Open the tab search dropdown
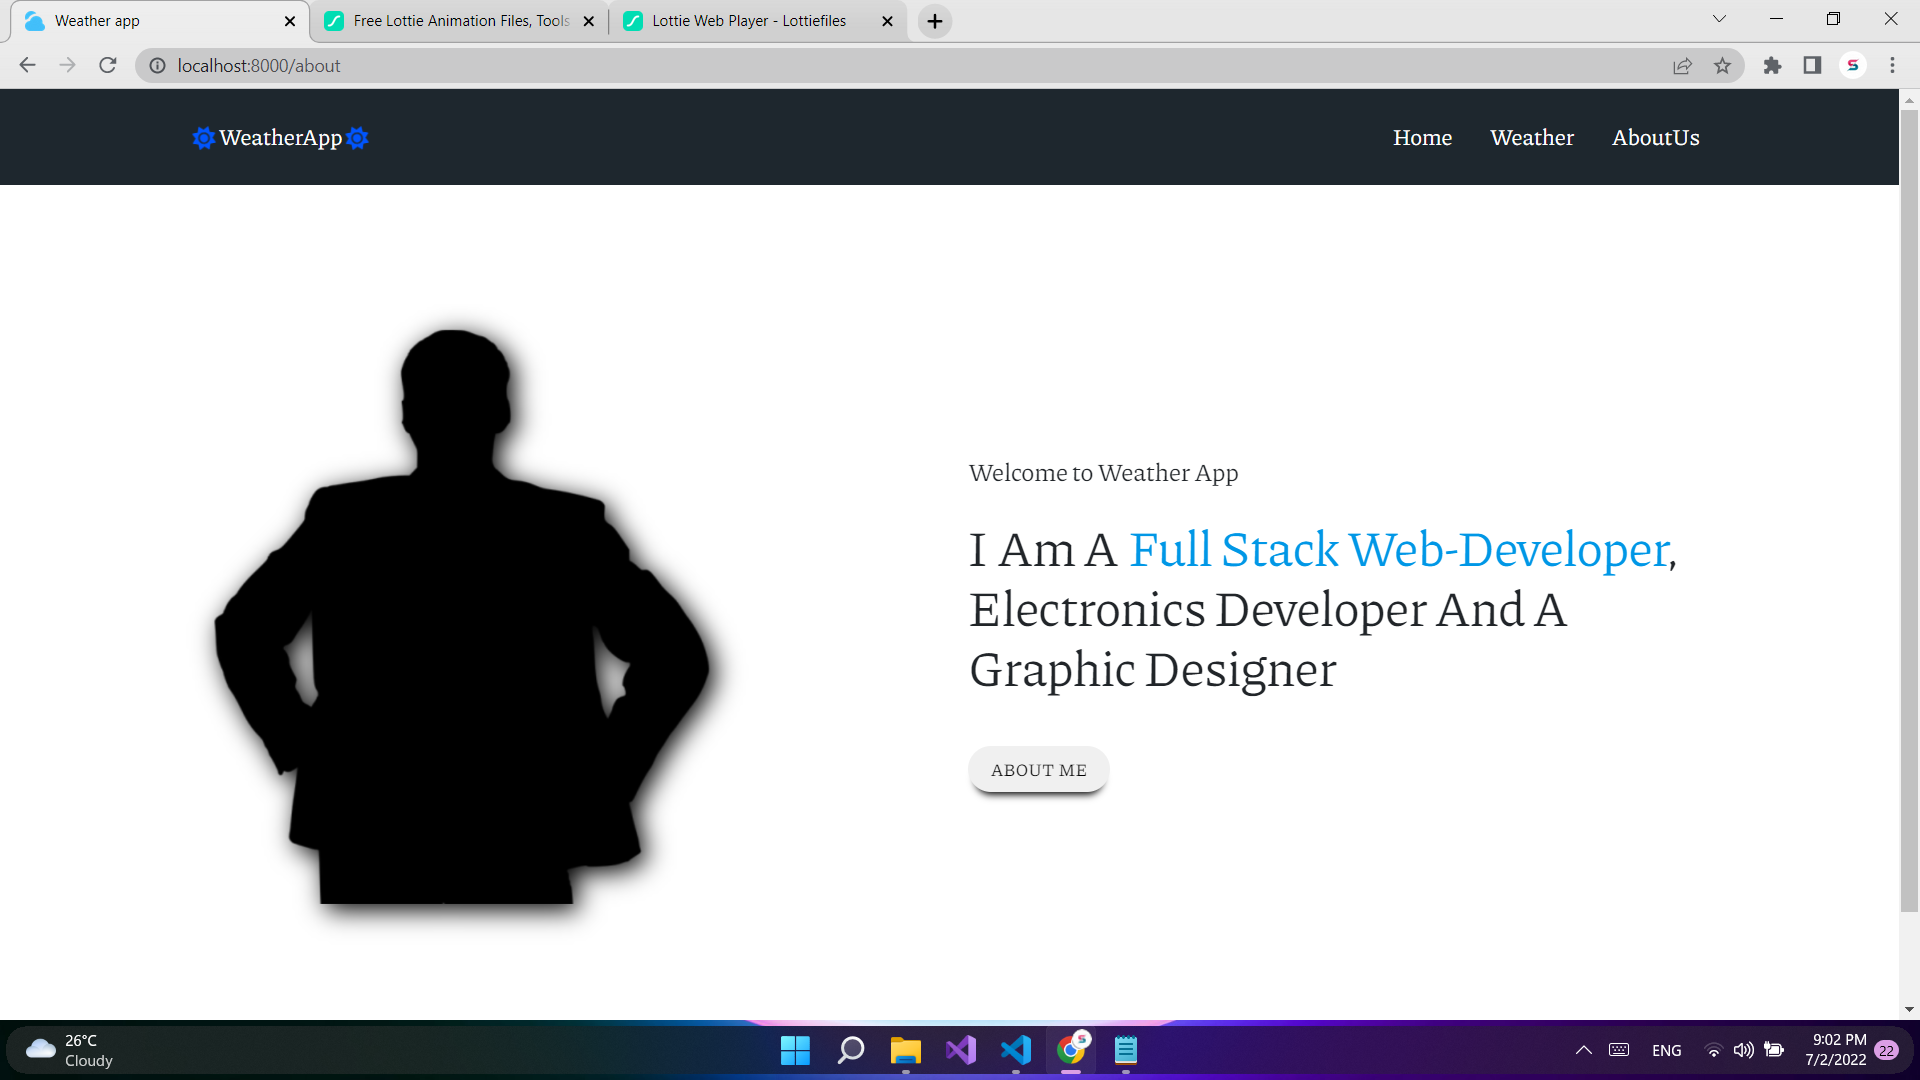Image resolution: width=1920 pixels, height=1080 pixels. (1718, 18)
